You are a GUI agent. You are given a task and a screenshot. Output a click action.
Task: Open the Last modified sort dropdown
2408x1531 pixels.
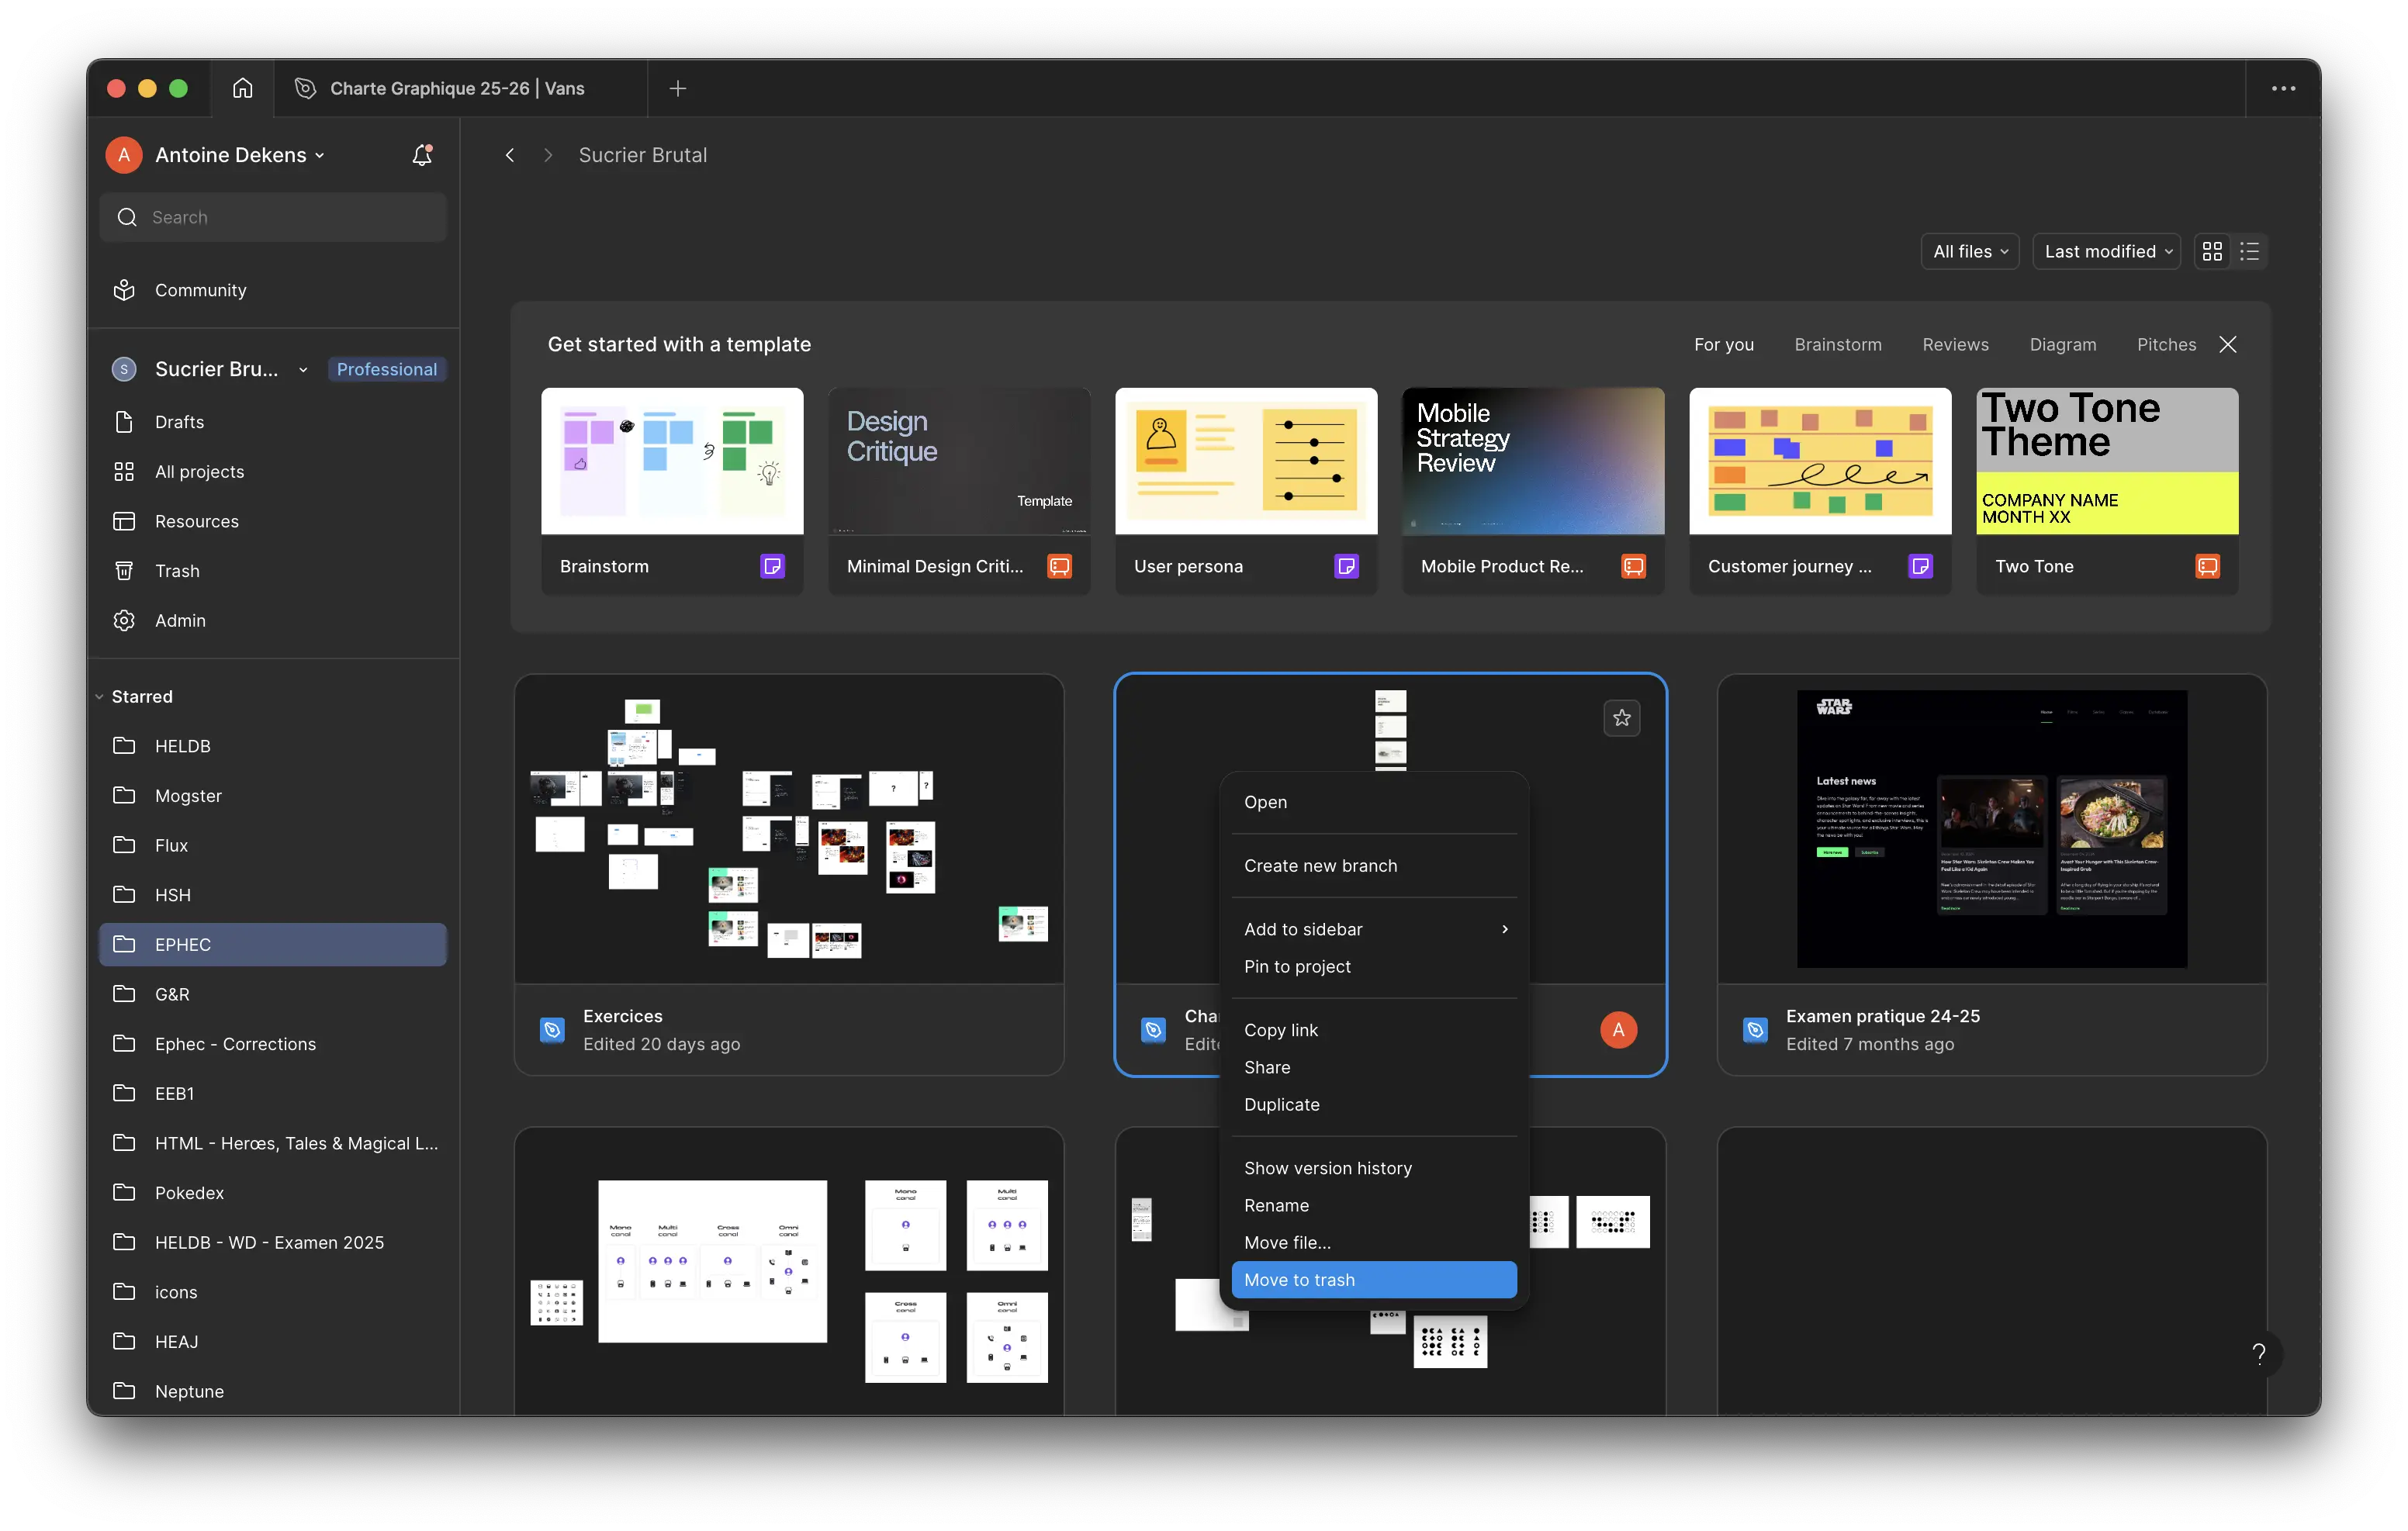coord(2106,252)
